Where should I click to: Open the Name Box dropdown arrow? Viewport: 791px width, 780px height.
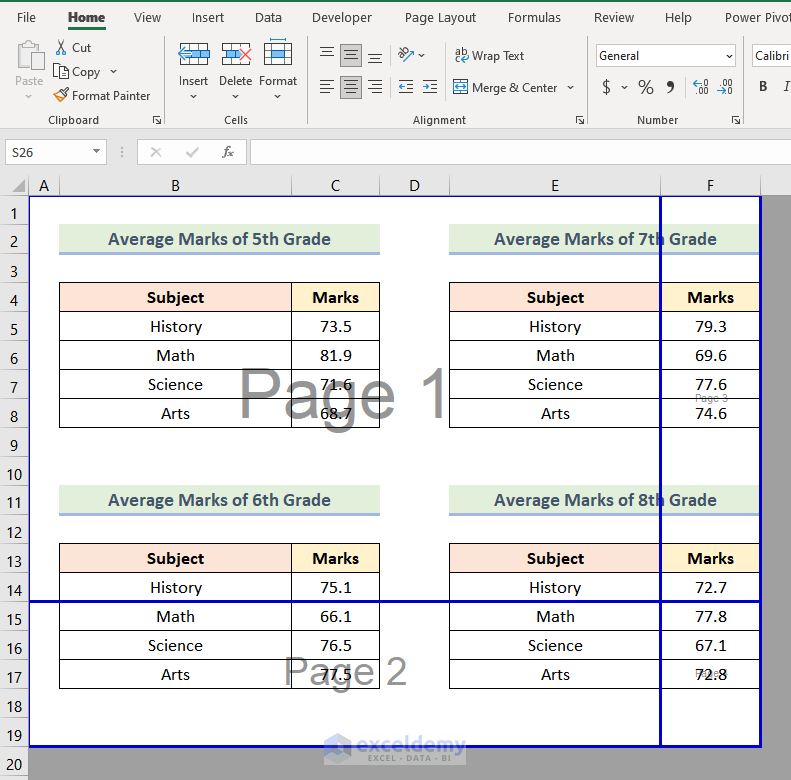click(97, 152)
